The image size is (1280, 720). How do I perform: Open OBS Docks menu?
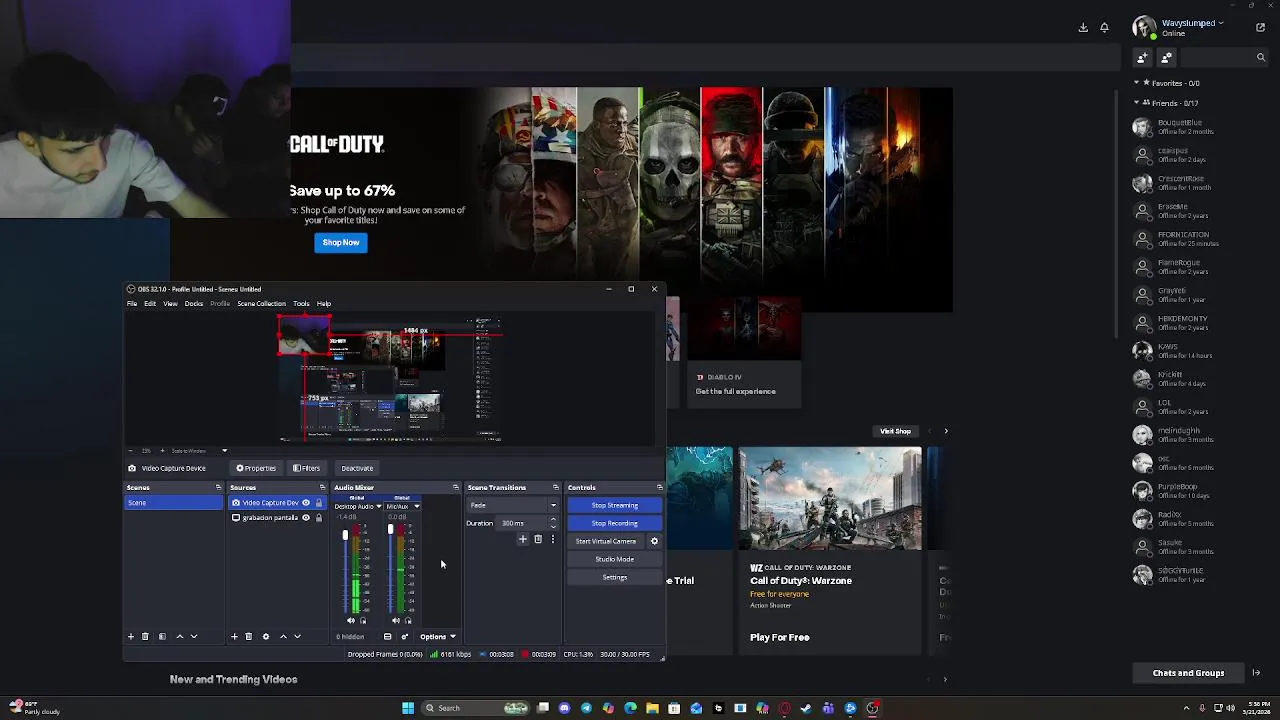pos(194,304)
